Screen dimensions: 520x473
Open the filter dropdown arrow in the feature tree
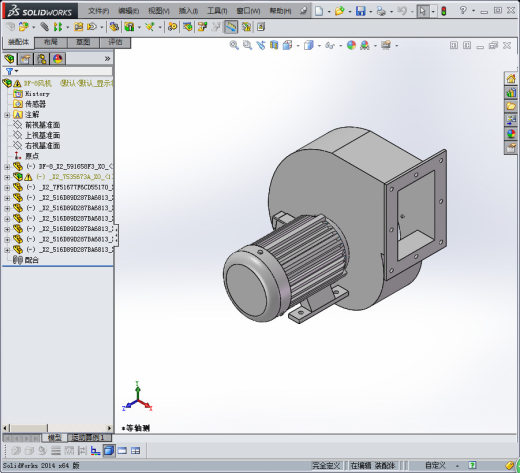coord(16,71)
